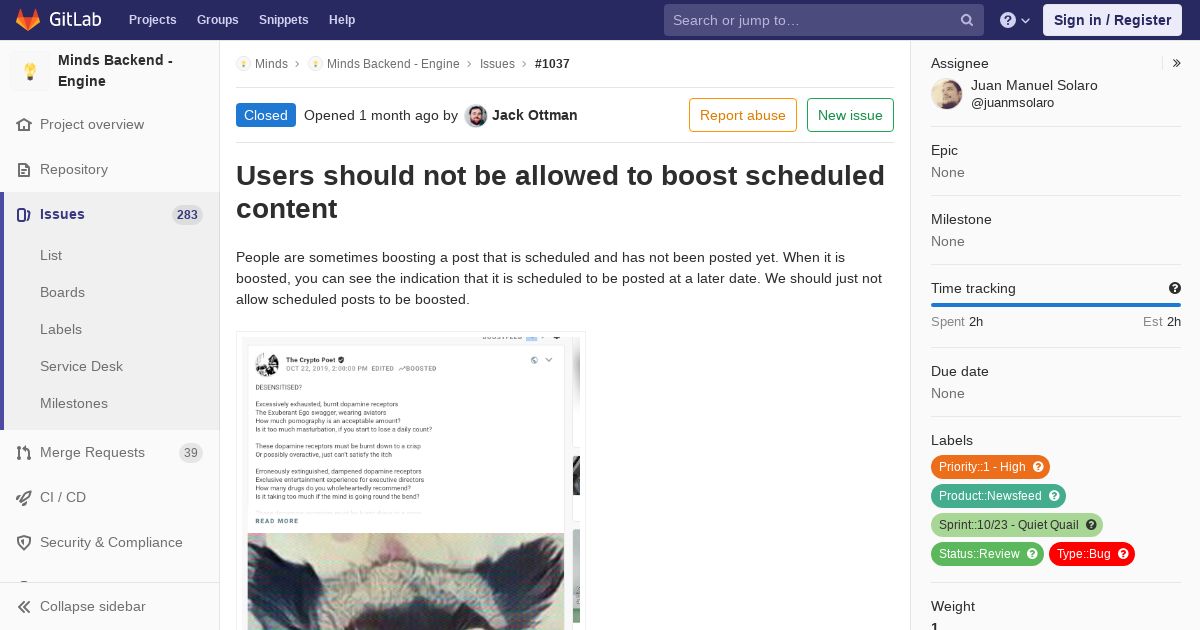
Task: Click Sprint label help icon
Action: pos(1091,525)
